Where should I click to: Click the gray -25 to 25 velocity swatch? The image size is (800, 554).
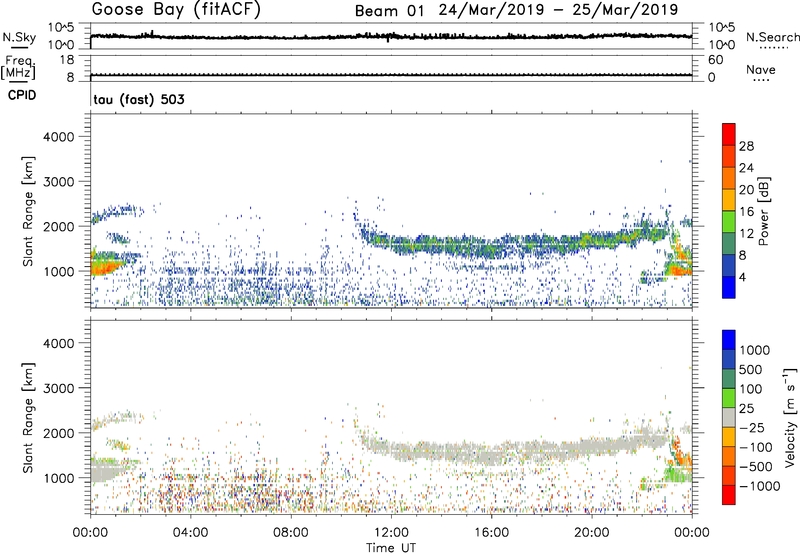pyautogui.click(x=729, y=418)
